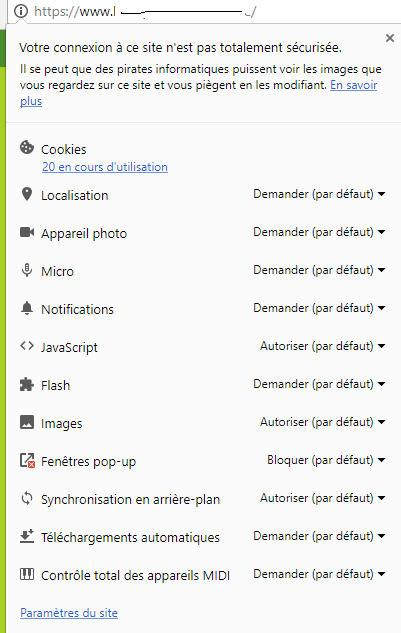The image size is (401, 633).
Task: Click the Notifications bell icon
Action: (27, 308)
